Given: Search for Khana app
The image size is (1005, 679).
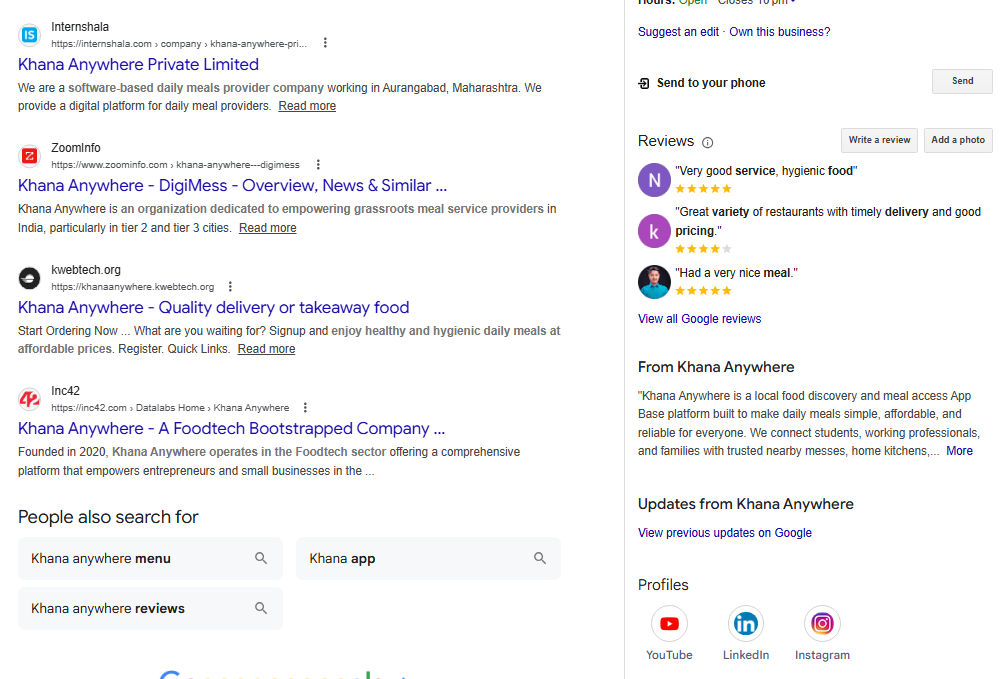Looking at the screenshot, I should point(428,558).
